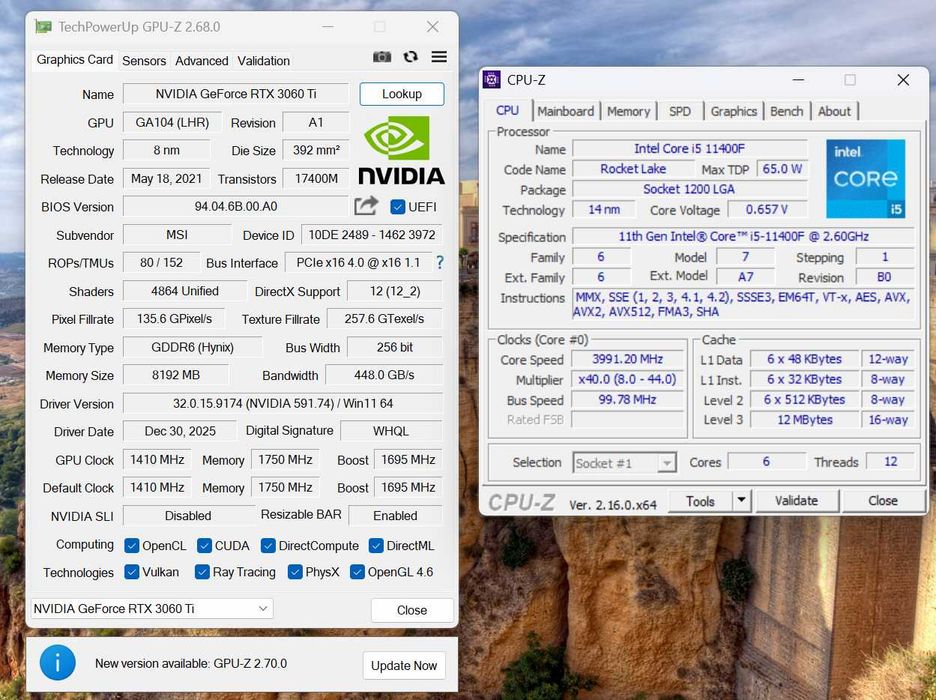Viewport: 936px width, 700px height.
Task: Toggle the CUDA checkbox
Action: tap(204, 545)
